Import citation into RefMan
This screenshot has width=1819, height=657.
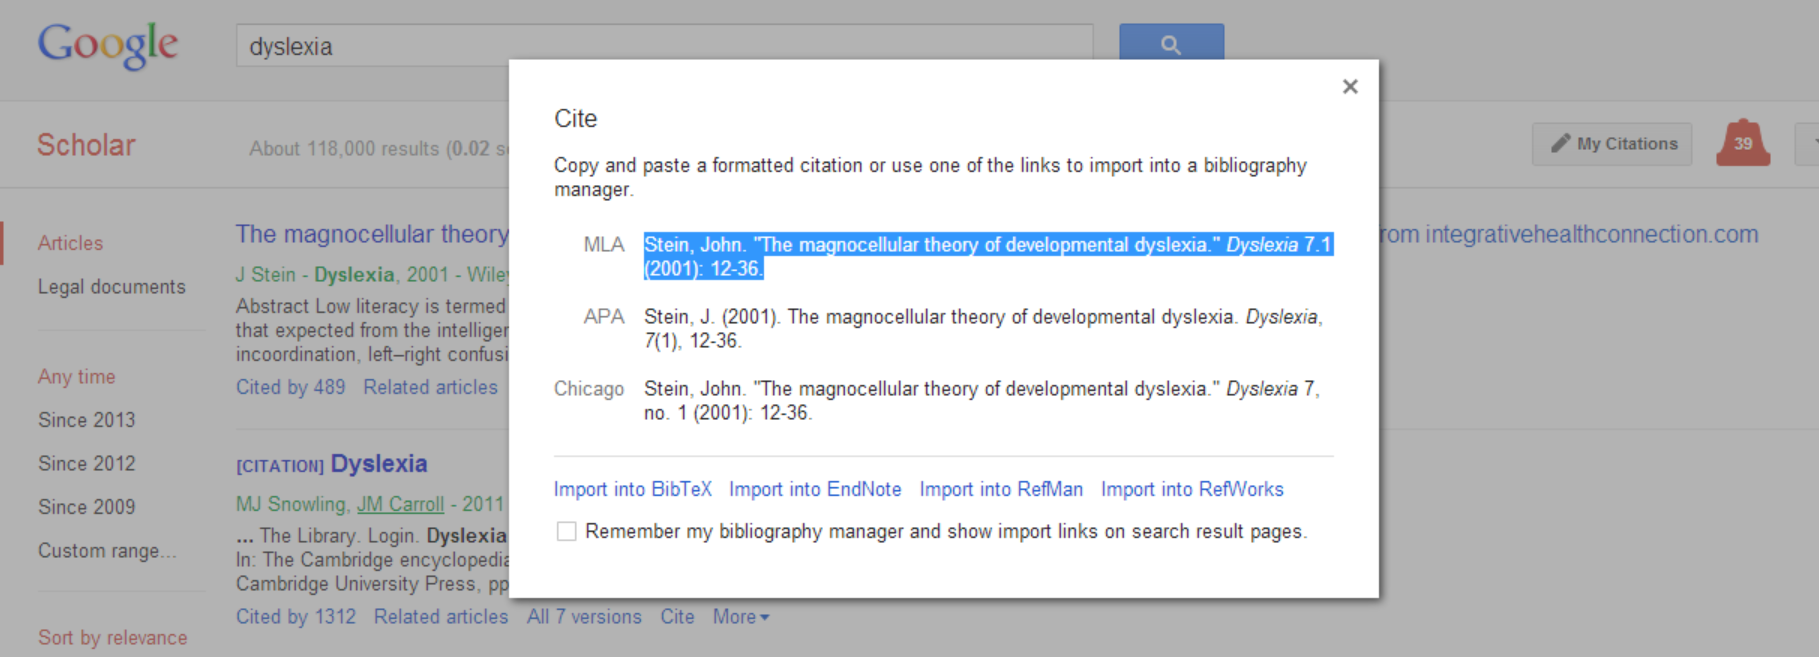[1001, 489]
